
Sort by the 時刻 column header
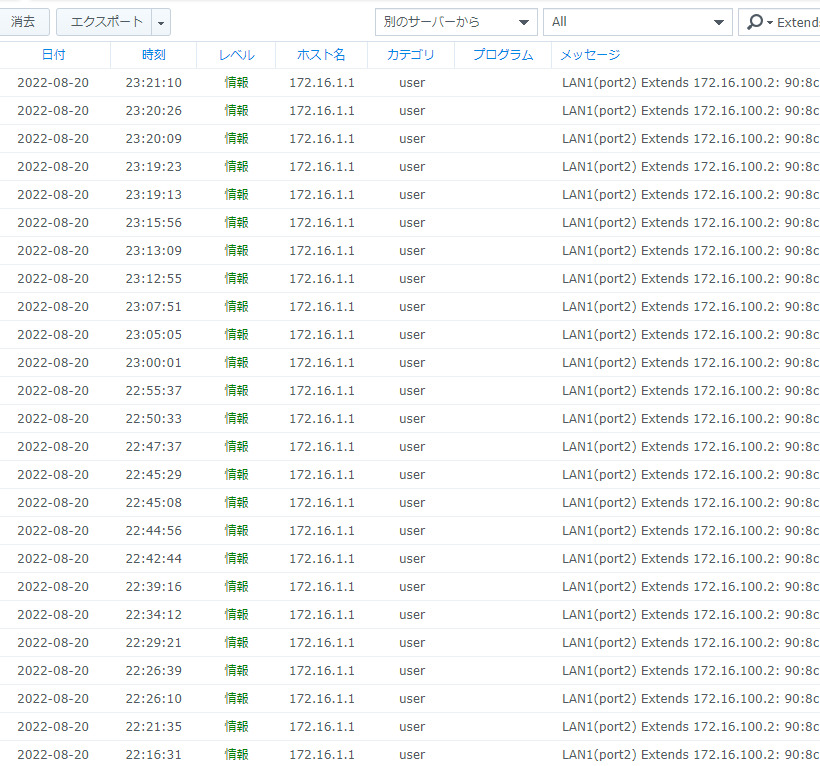(154, 55)
